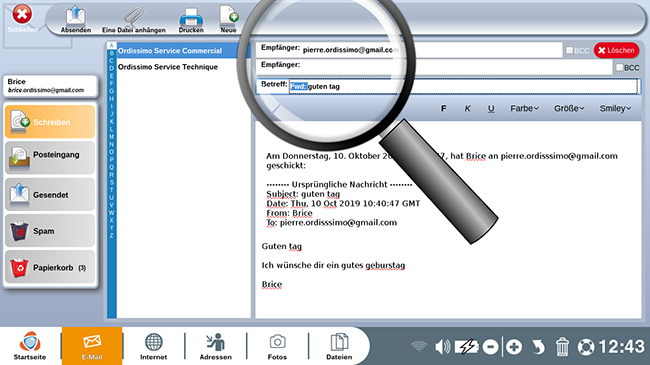Screen dimensions: 650x365
Task: Click the 'Date: Thu, 10 Oct 2019' line
Action: (343, 204)
